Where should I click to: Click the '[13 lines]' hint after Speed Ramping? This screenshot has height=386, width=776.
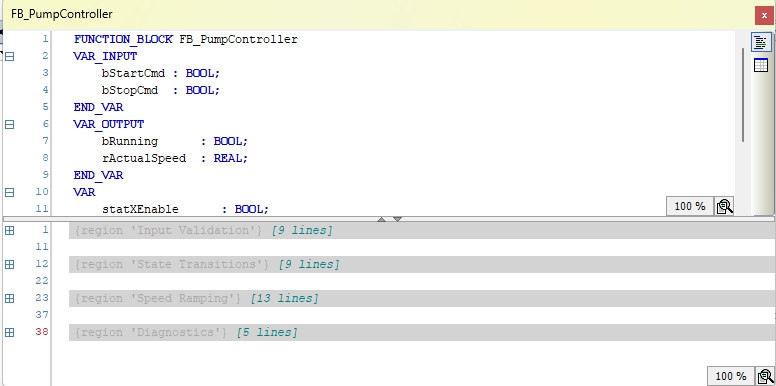point(285,298)
